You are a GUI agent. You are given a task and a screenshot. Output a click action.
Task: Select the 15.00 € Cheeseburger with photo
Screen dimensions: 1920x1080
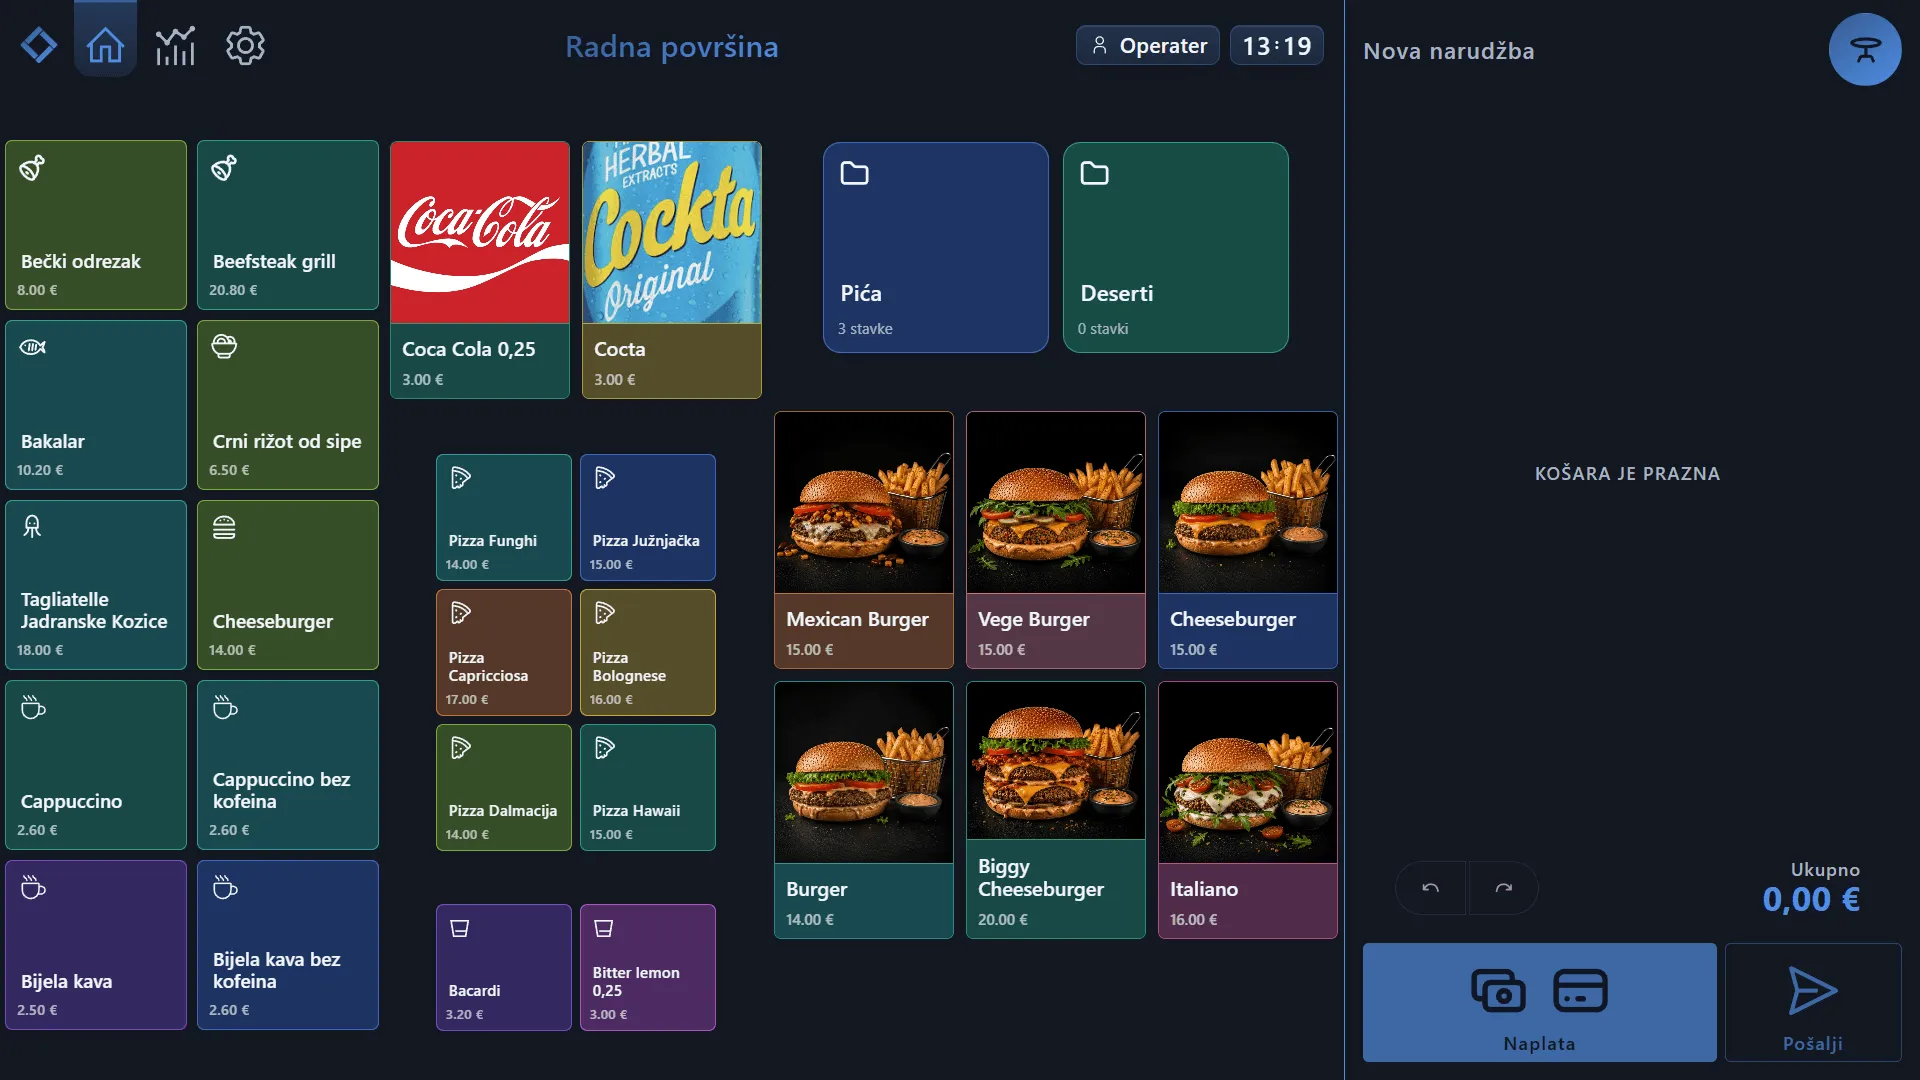pos(1248,540)
